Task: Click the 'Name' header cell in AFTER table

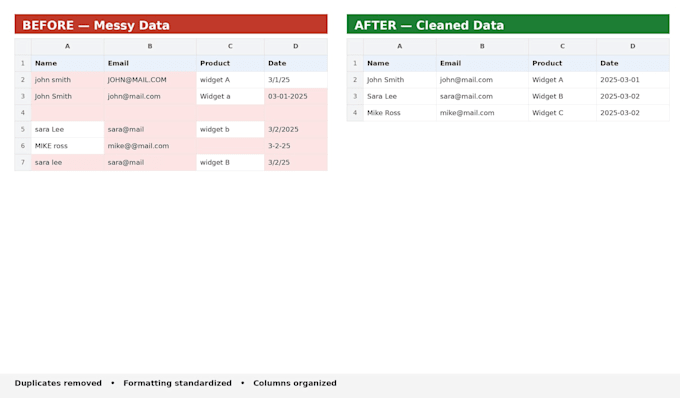Action: [400, 63]
